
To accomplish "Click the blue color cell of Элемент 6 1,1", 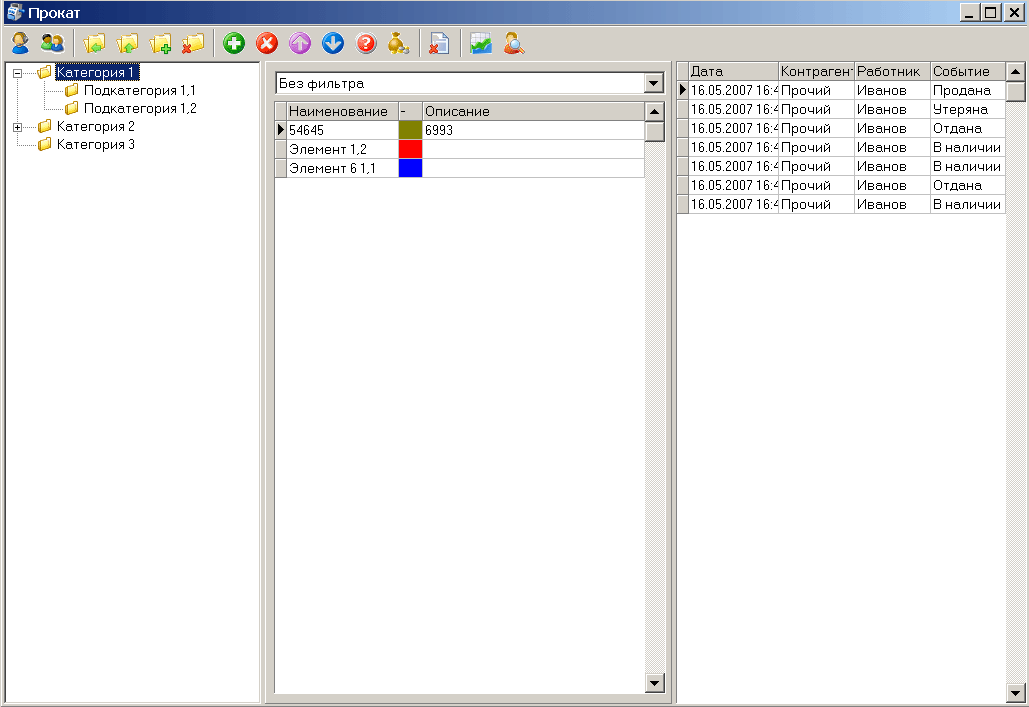I will click(x=410, y=168).
